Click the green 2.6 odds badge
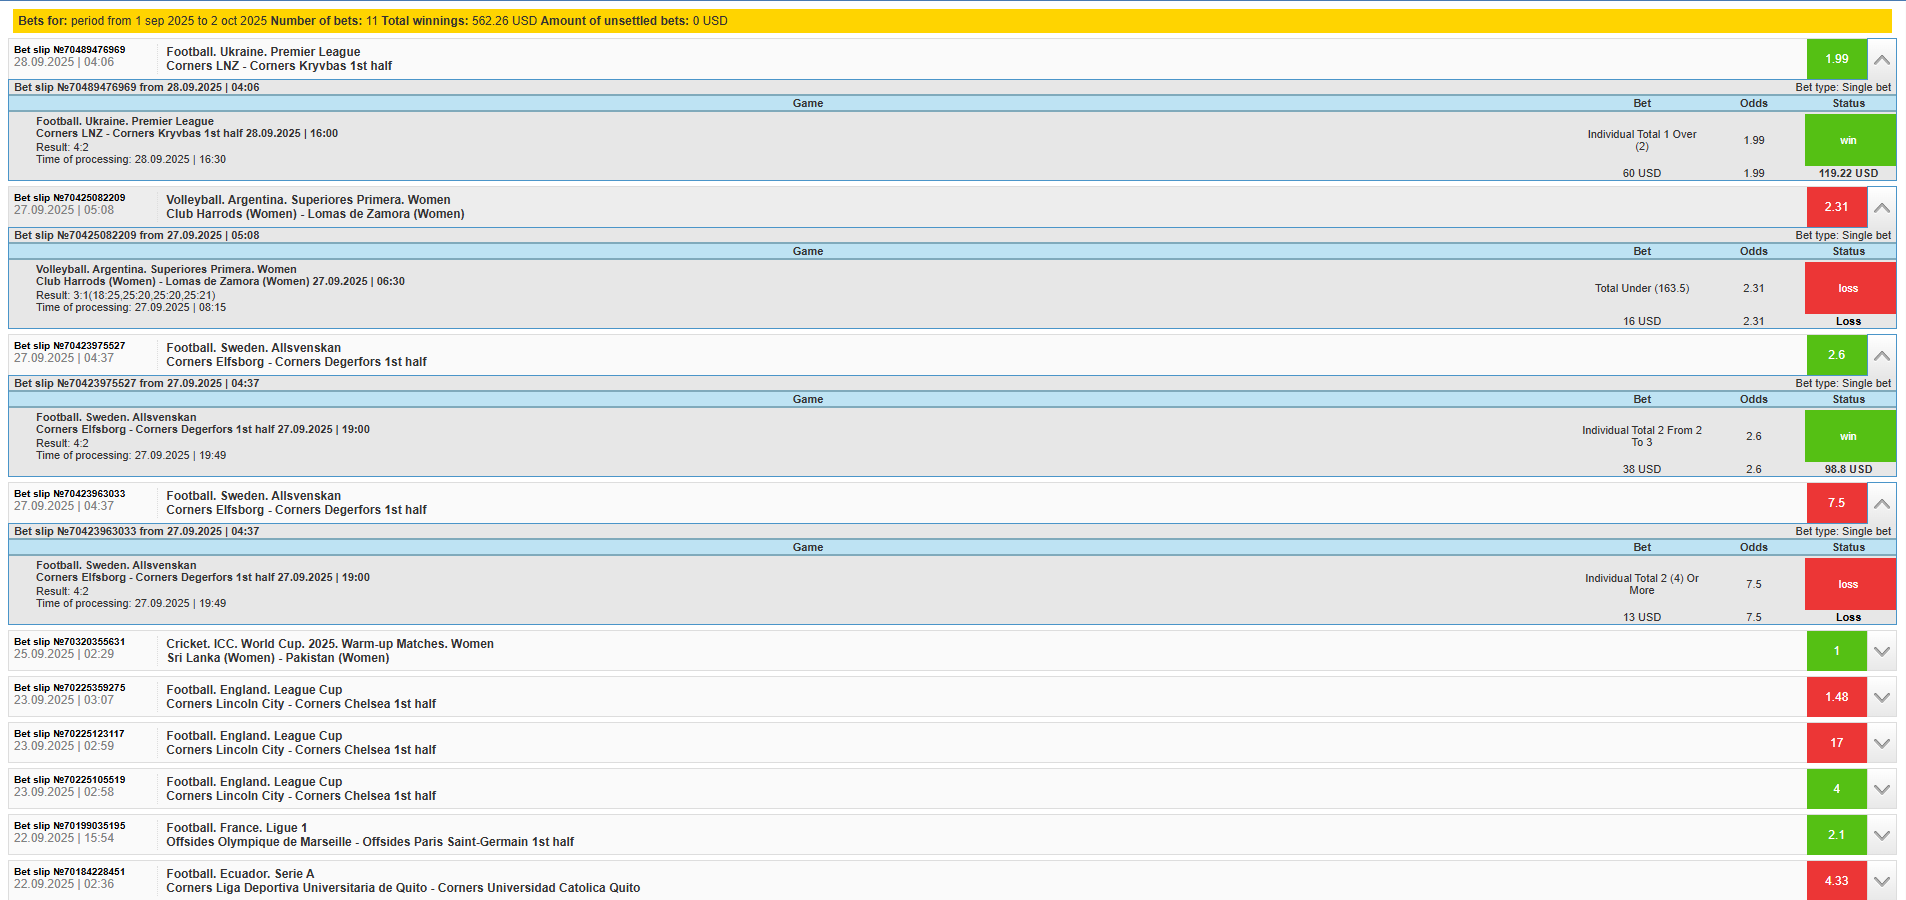The height and width of the screenshot is (900, 1906). 1836,355
